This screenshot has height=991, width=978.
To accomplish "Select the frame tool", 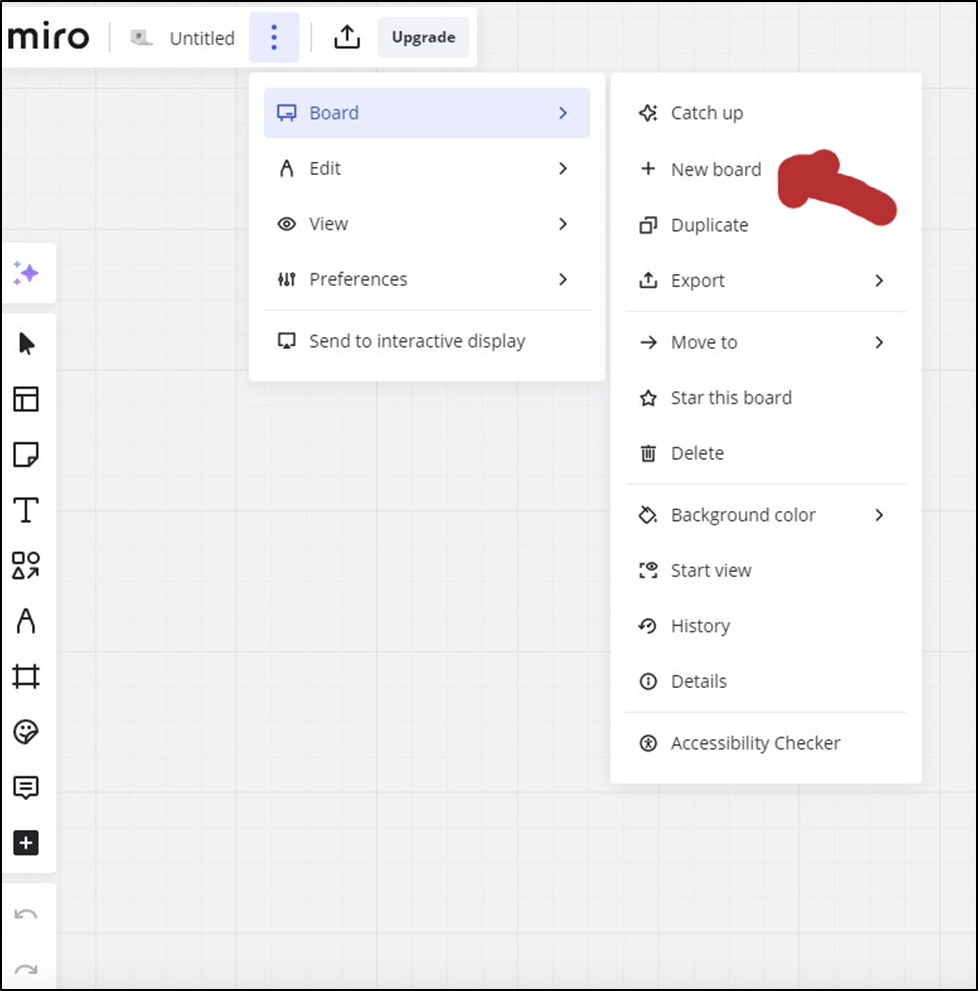I will (26, 676).
